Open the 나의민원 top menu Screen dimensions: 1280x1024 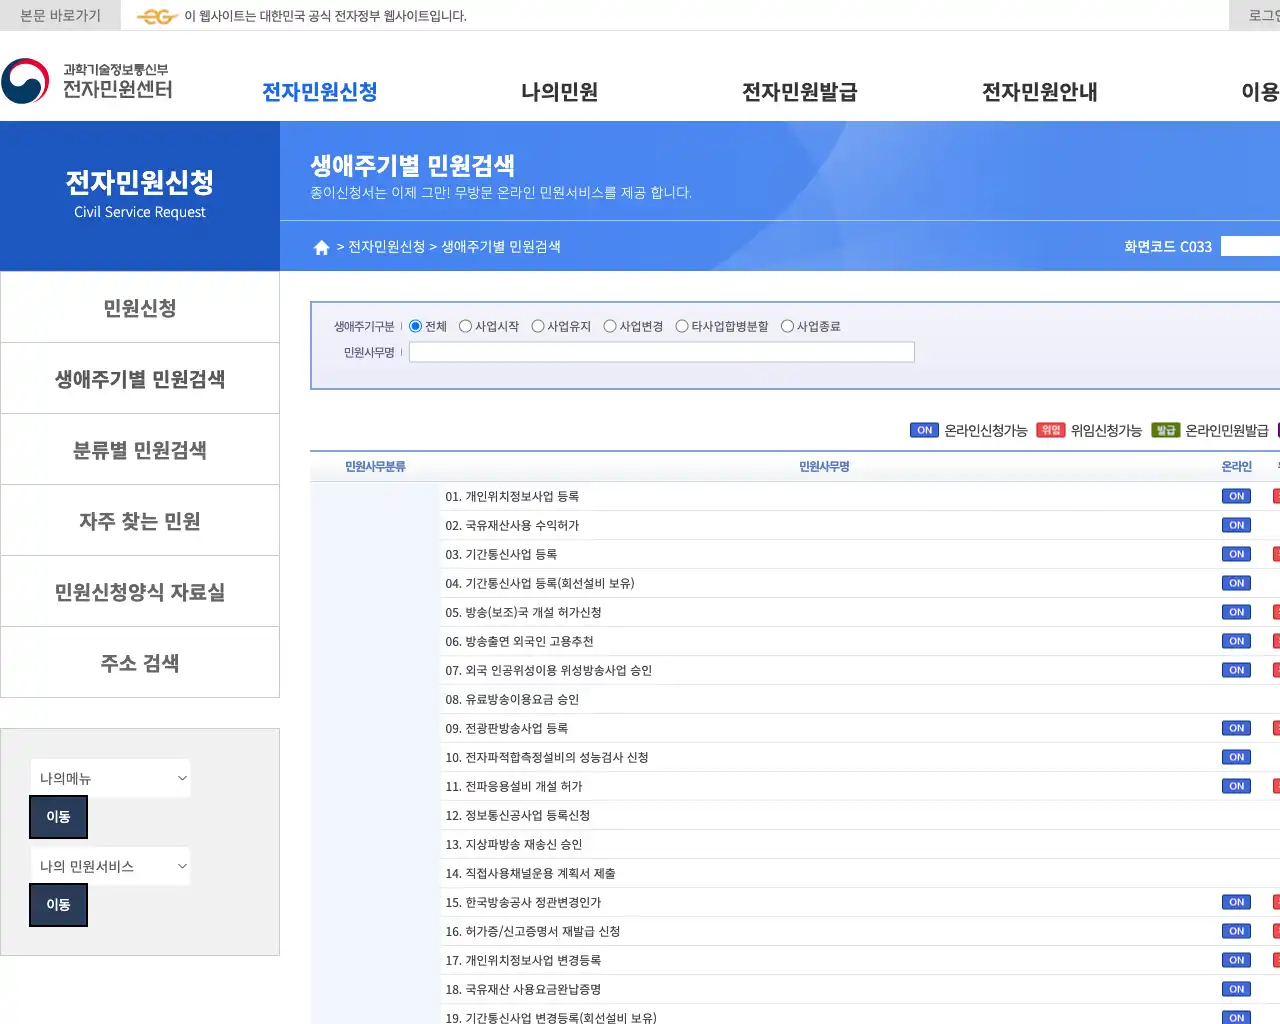560,92
